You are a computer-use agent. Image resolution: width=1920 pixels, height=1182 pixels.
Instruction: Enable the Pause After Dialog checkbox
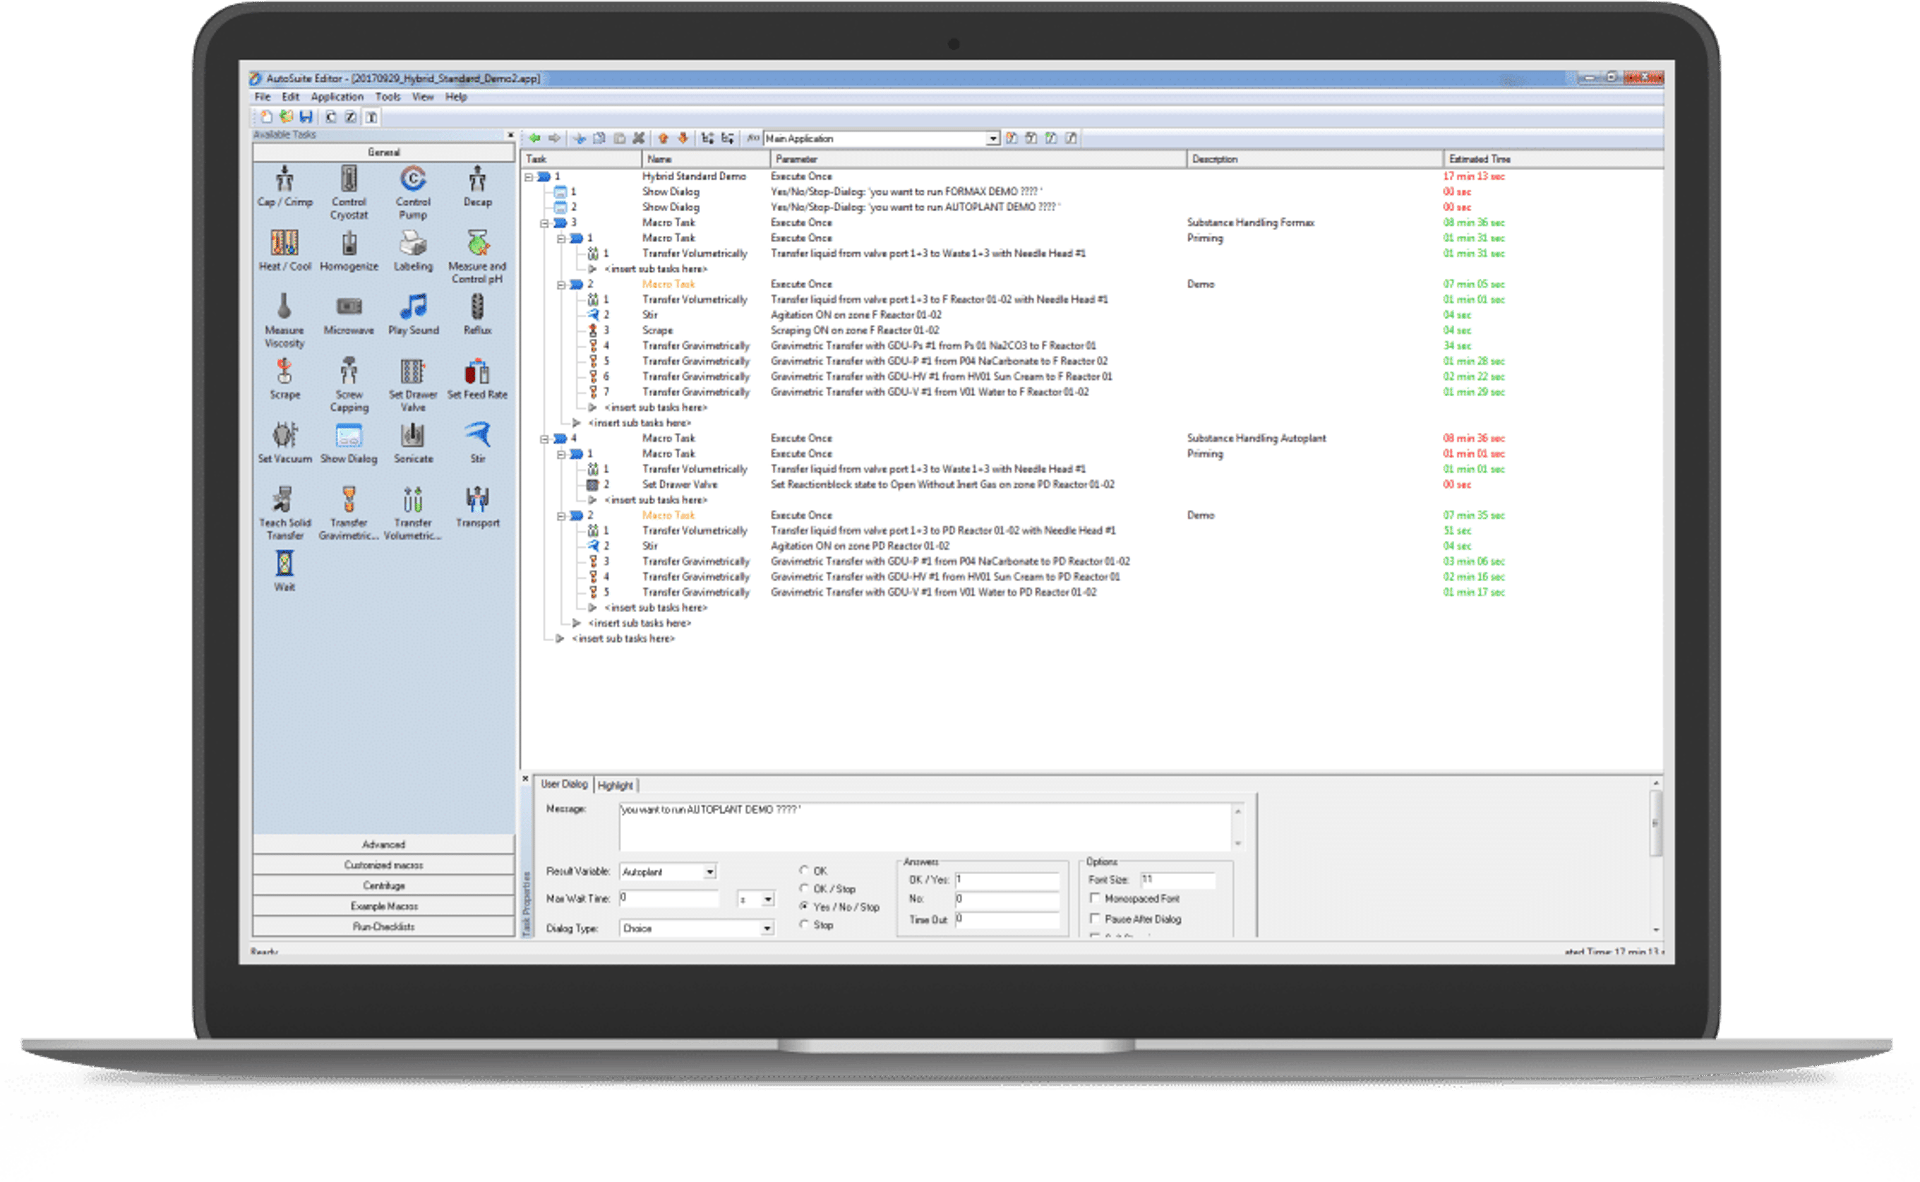(1095, 918)
